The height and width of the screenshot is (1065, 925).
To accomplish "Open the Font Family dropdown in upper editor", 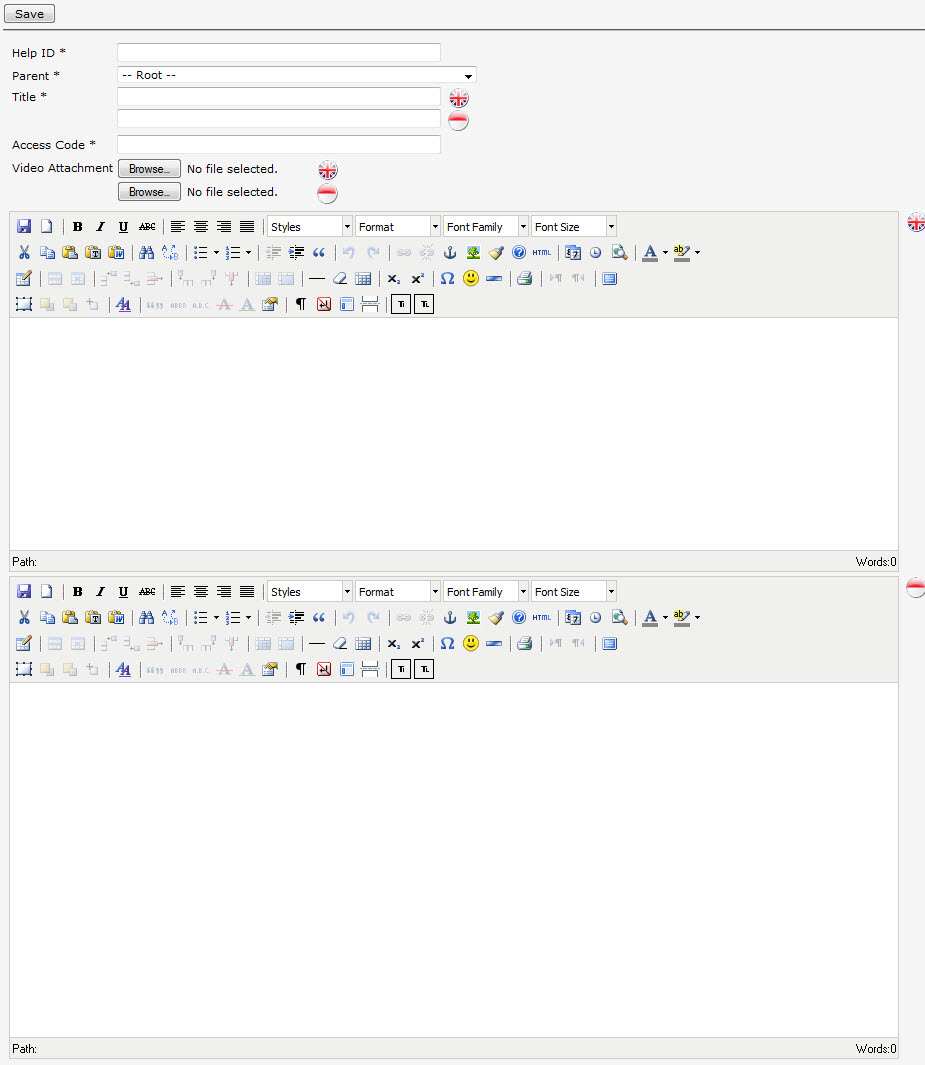I will [486, 227].
